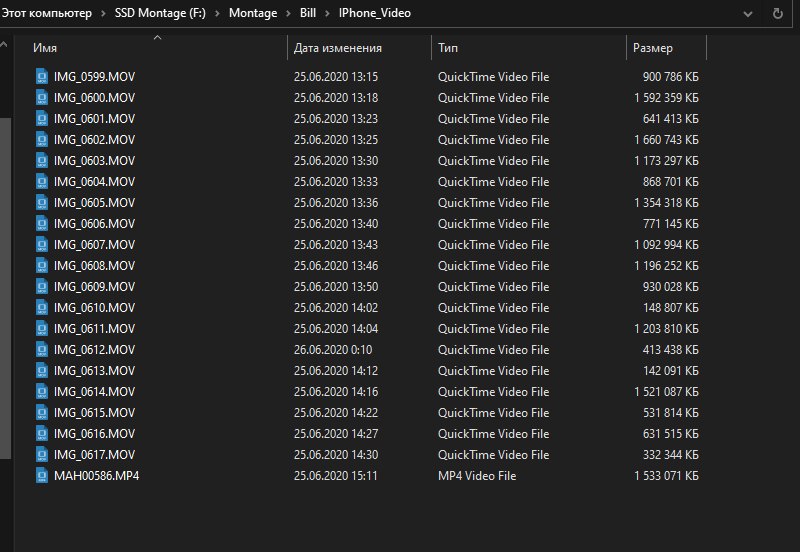
Task: Expand the chevron after Bill in path
Action: click(x=327, y=13)
